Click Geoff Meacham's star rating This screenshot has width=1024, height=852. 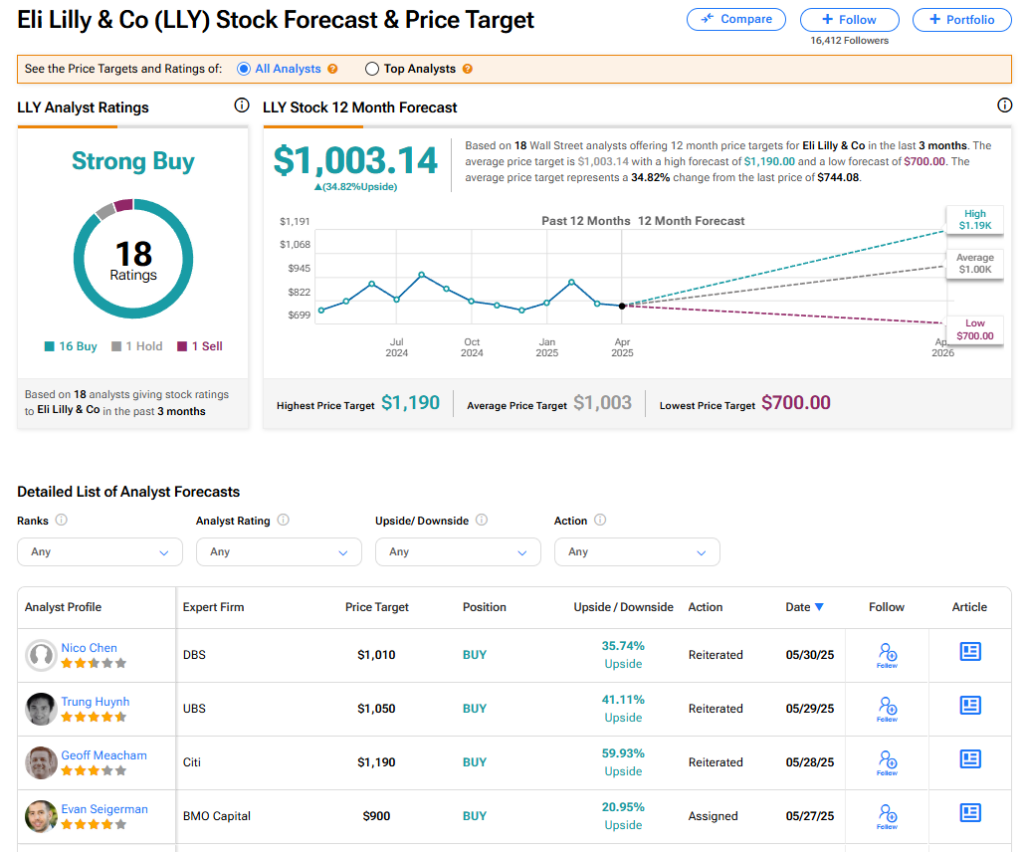pyautogui.click(x=93, y=770)
